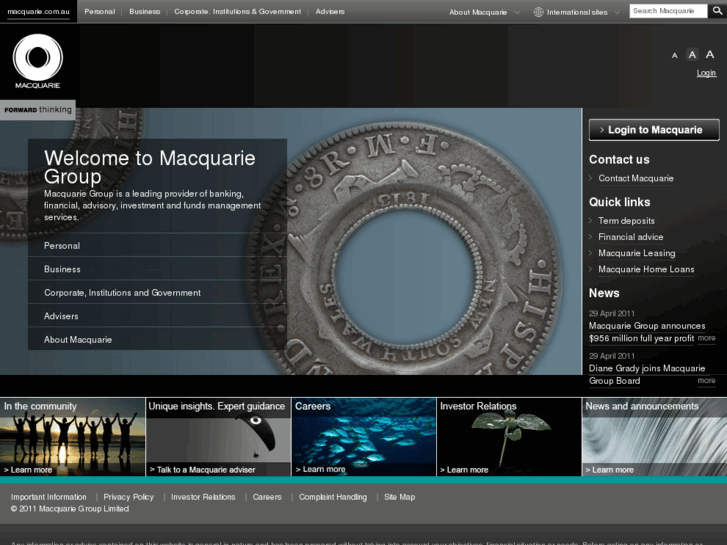
Task: Open the In the community thumbnail
Action: [72, 436]
